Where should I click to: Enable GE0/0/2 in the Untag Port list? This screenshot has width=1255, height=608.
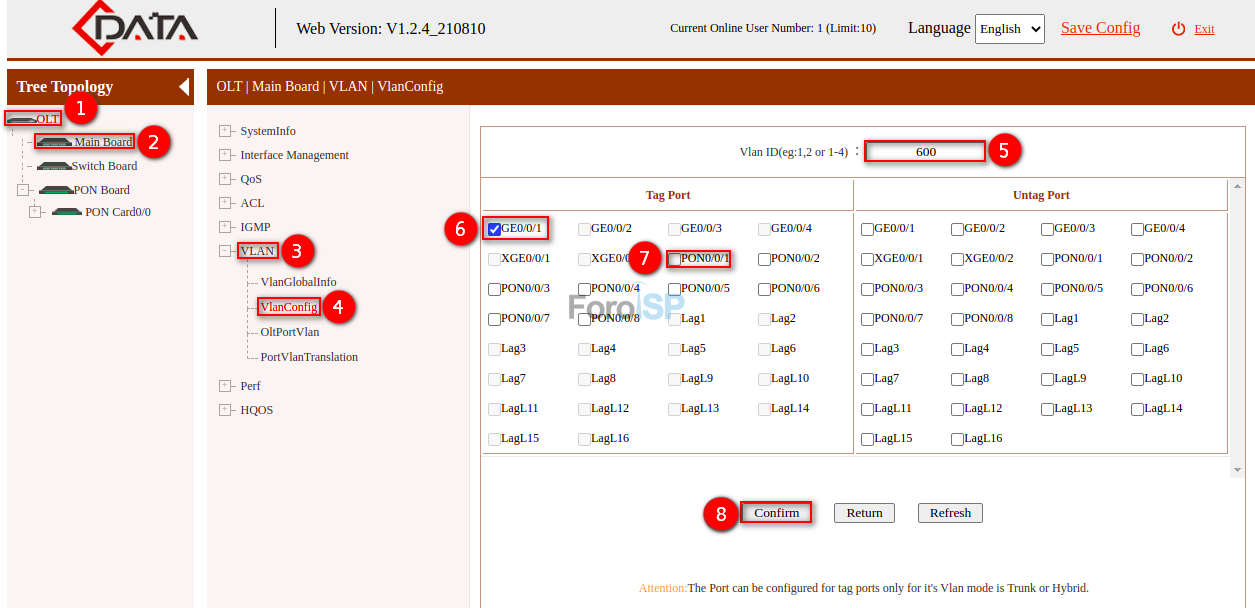point(956,228)
